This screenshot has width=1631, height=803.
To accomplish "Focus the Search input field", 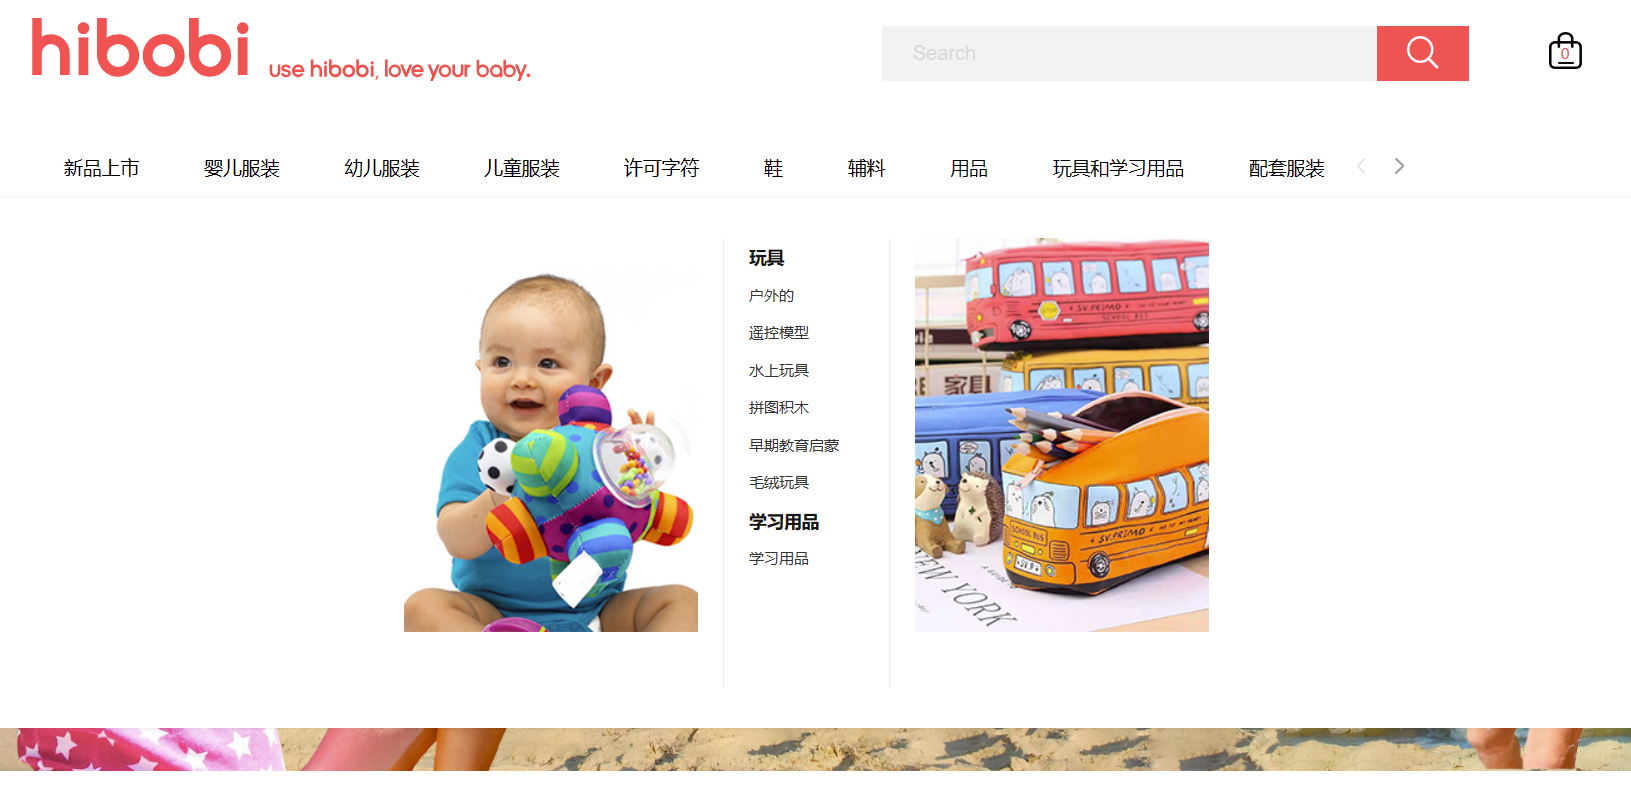I will point(1129,53).
